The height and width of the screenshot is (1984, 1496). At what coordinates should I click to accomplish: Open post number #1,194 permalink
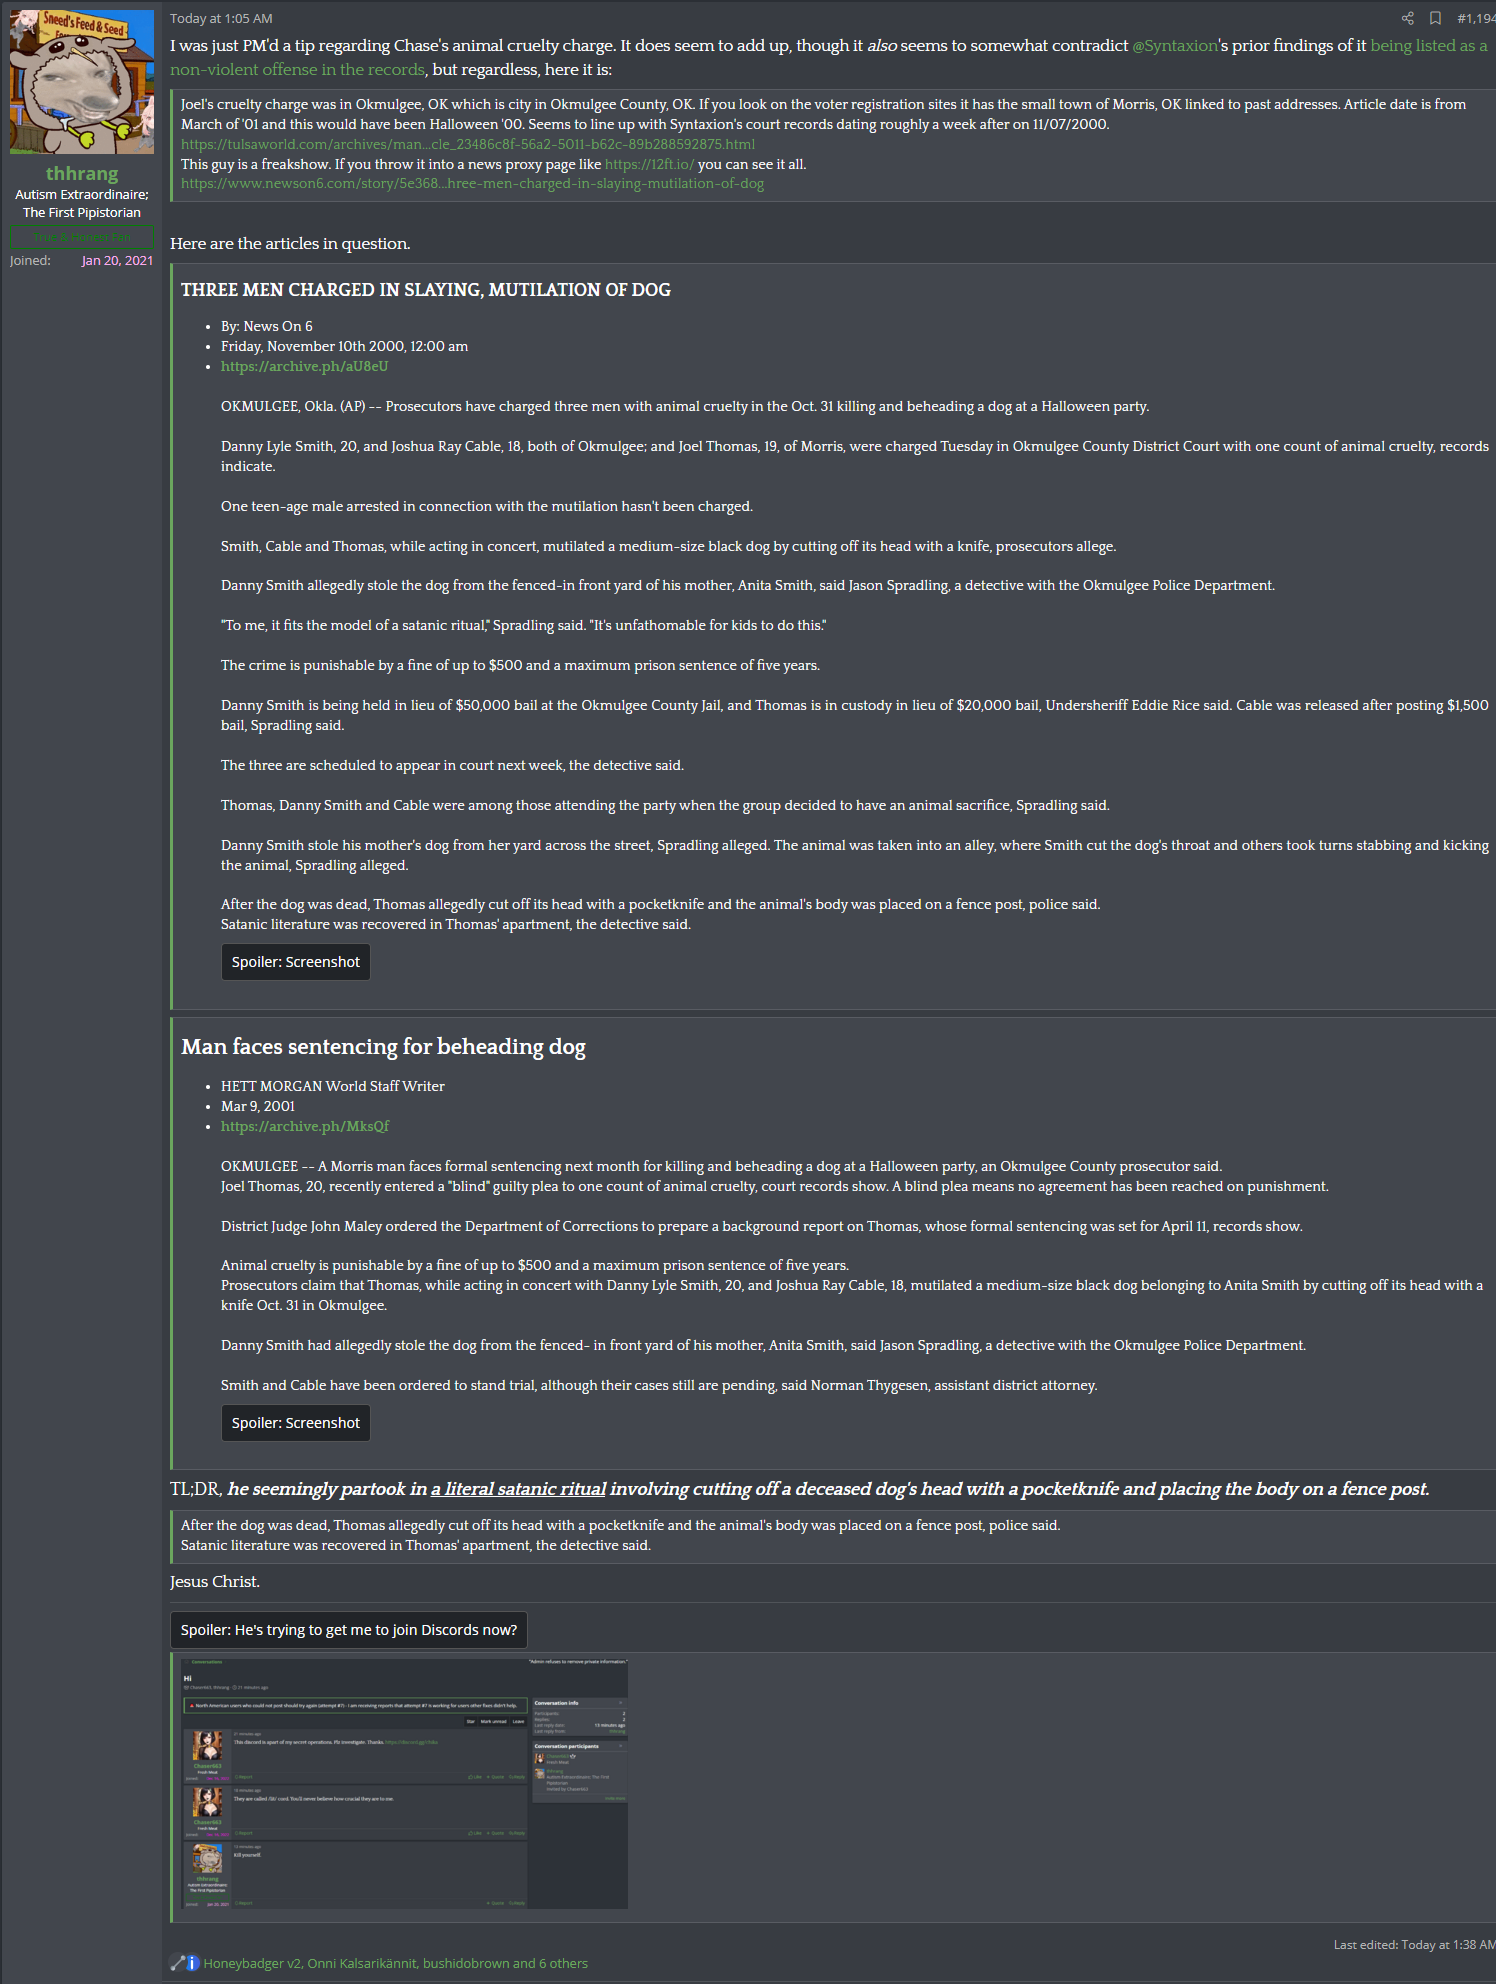click(1476, 18)
